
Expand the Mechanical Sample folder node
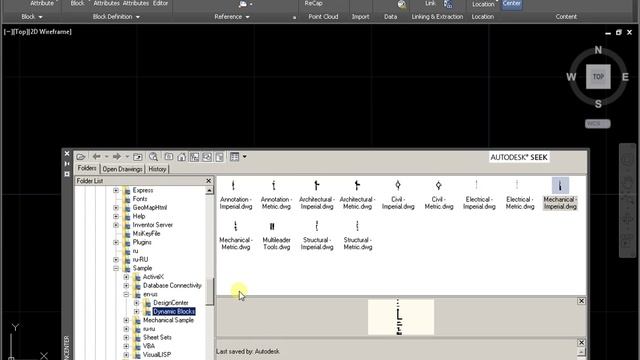pyautogui.click(x=126, y=320)
